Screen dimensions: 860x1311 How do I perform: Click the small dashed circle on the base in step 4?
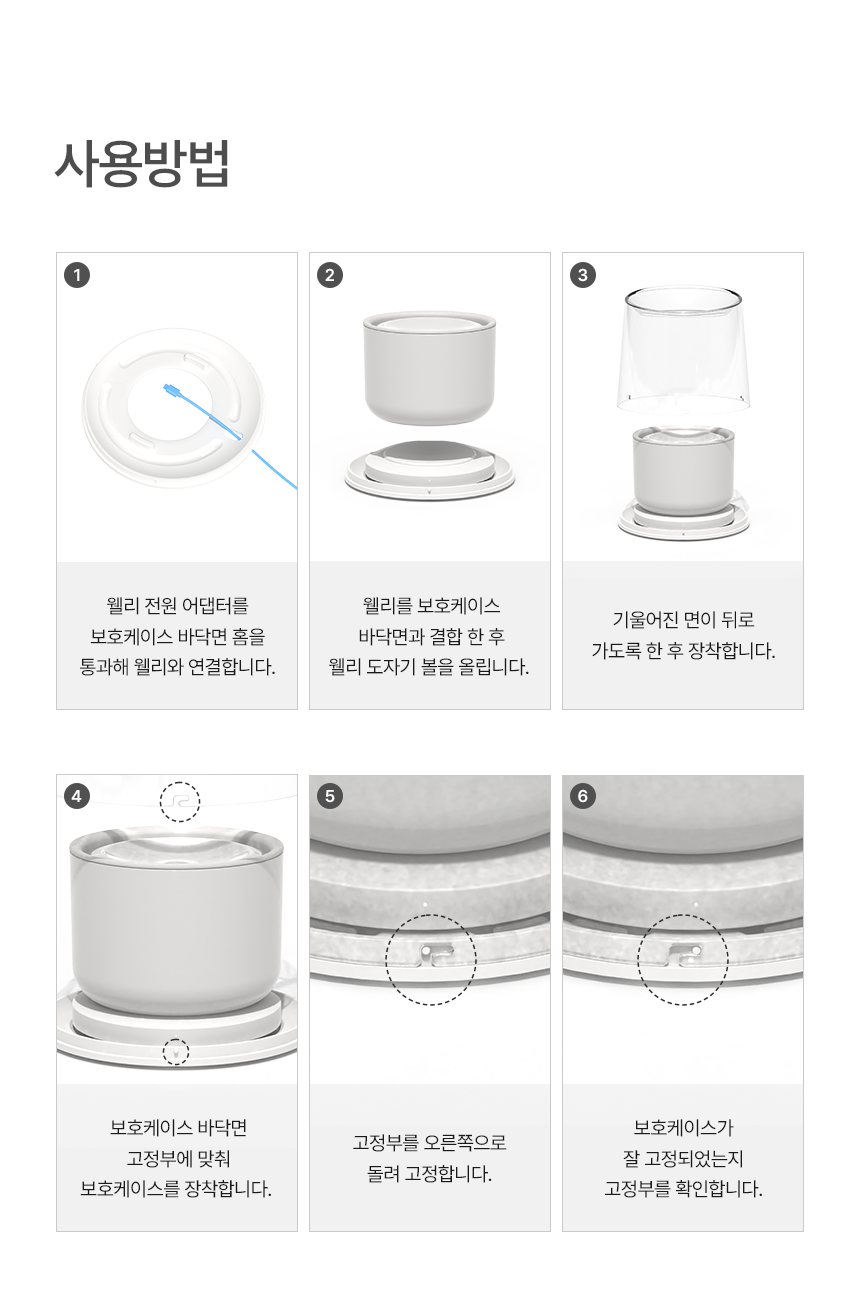tap(176, 1051)
